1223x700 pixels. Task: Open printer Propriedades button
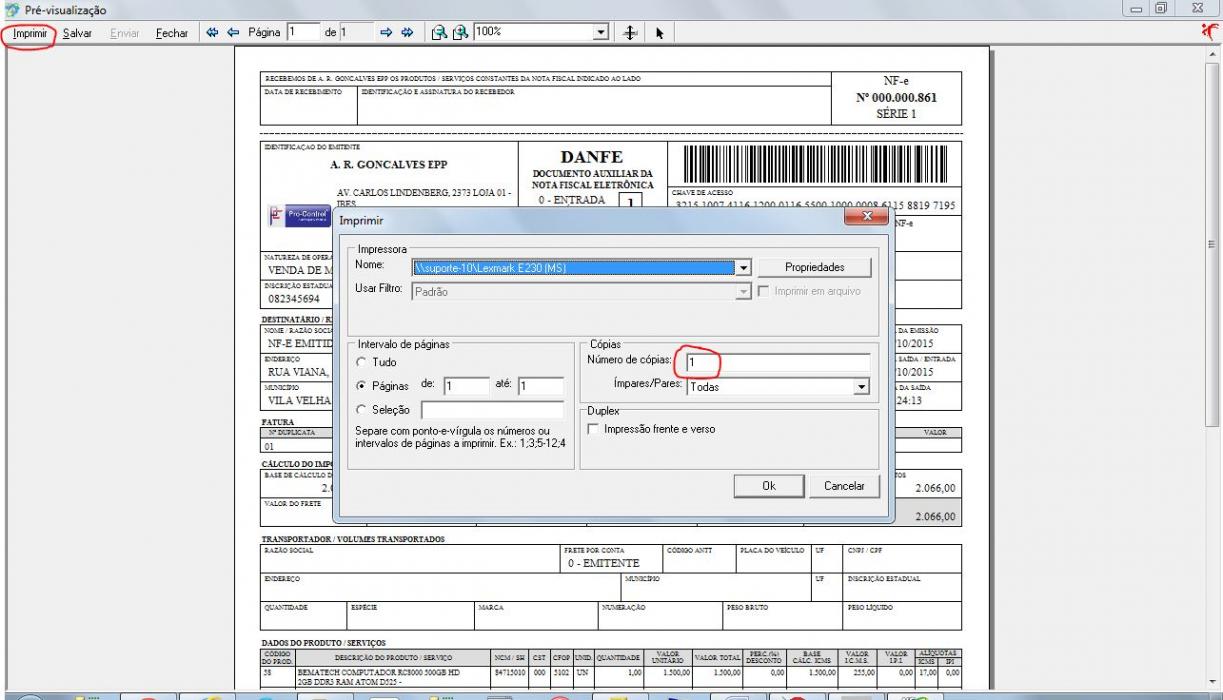click(814, 268)
